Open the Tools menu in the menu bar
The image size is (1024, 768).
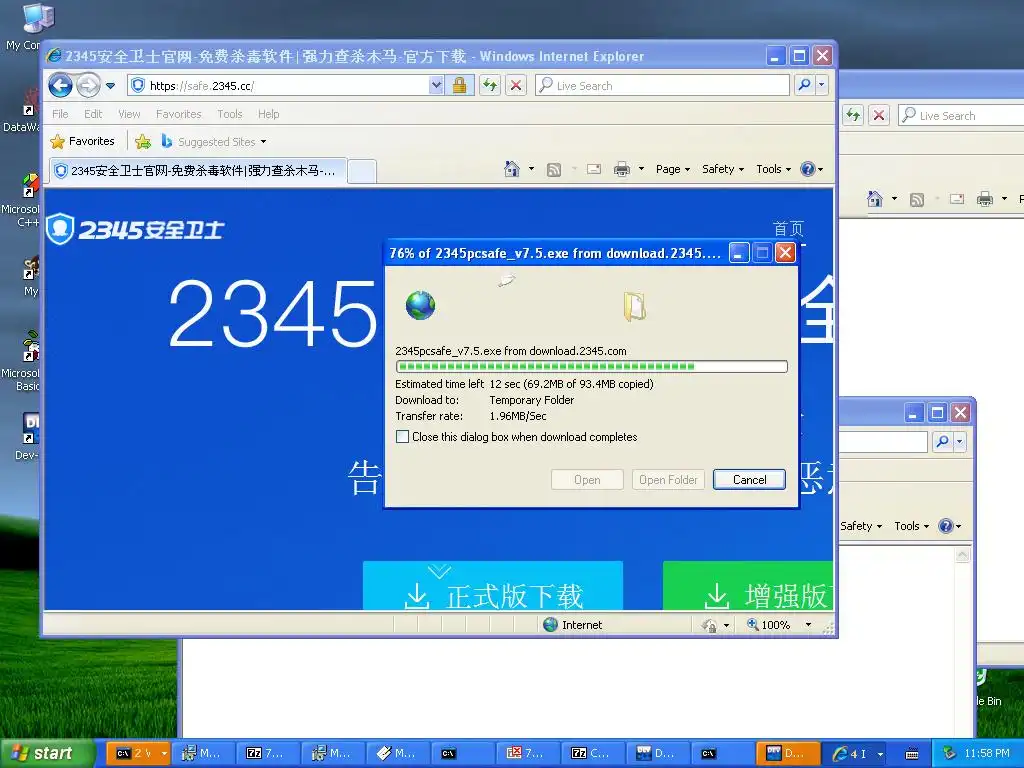coord(229,114)
